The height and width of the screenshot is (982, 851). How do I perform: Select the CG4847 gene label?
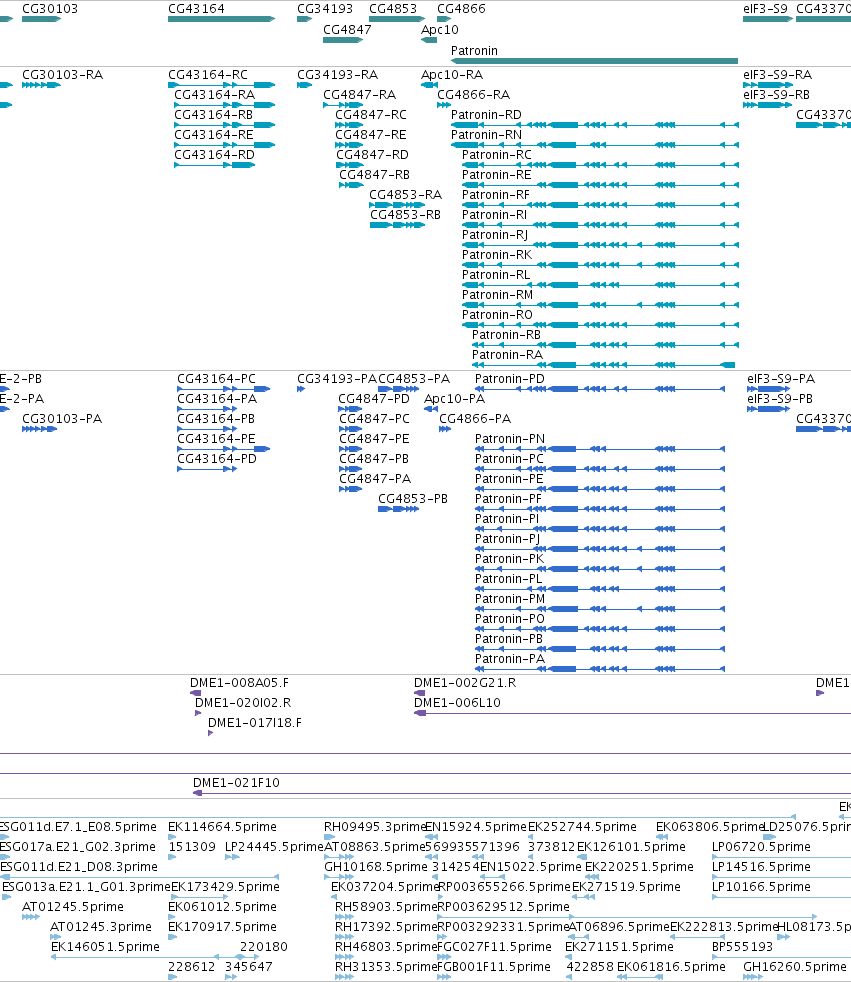(x=347, y=29)
